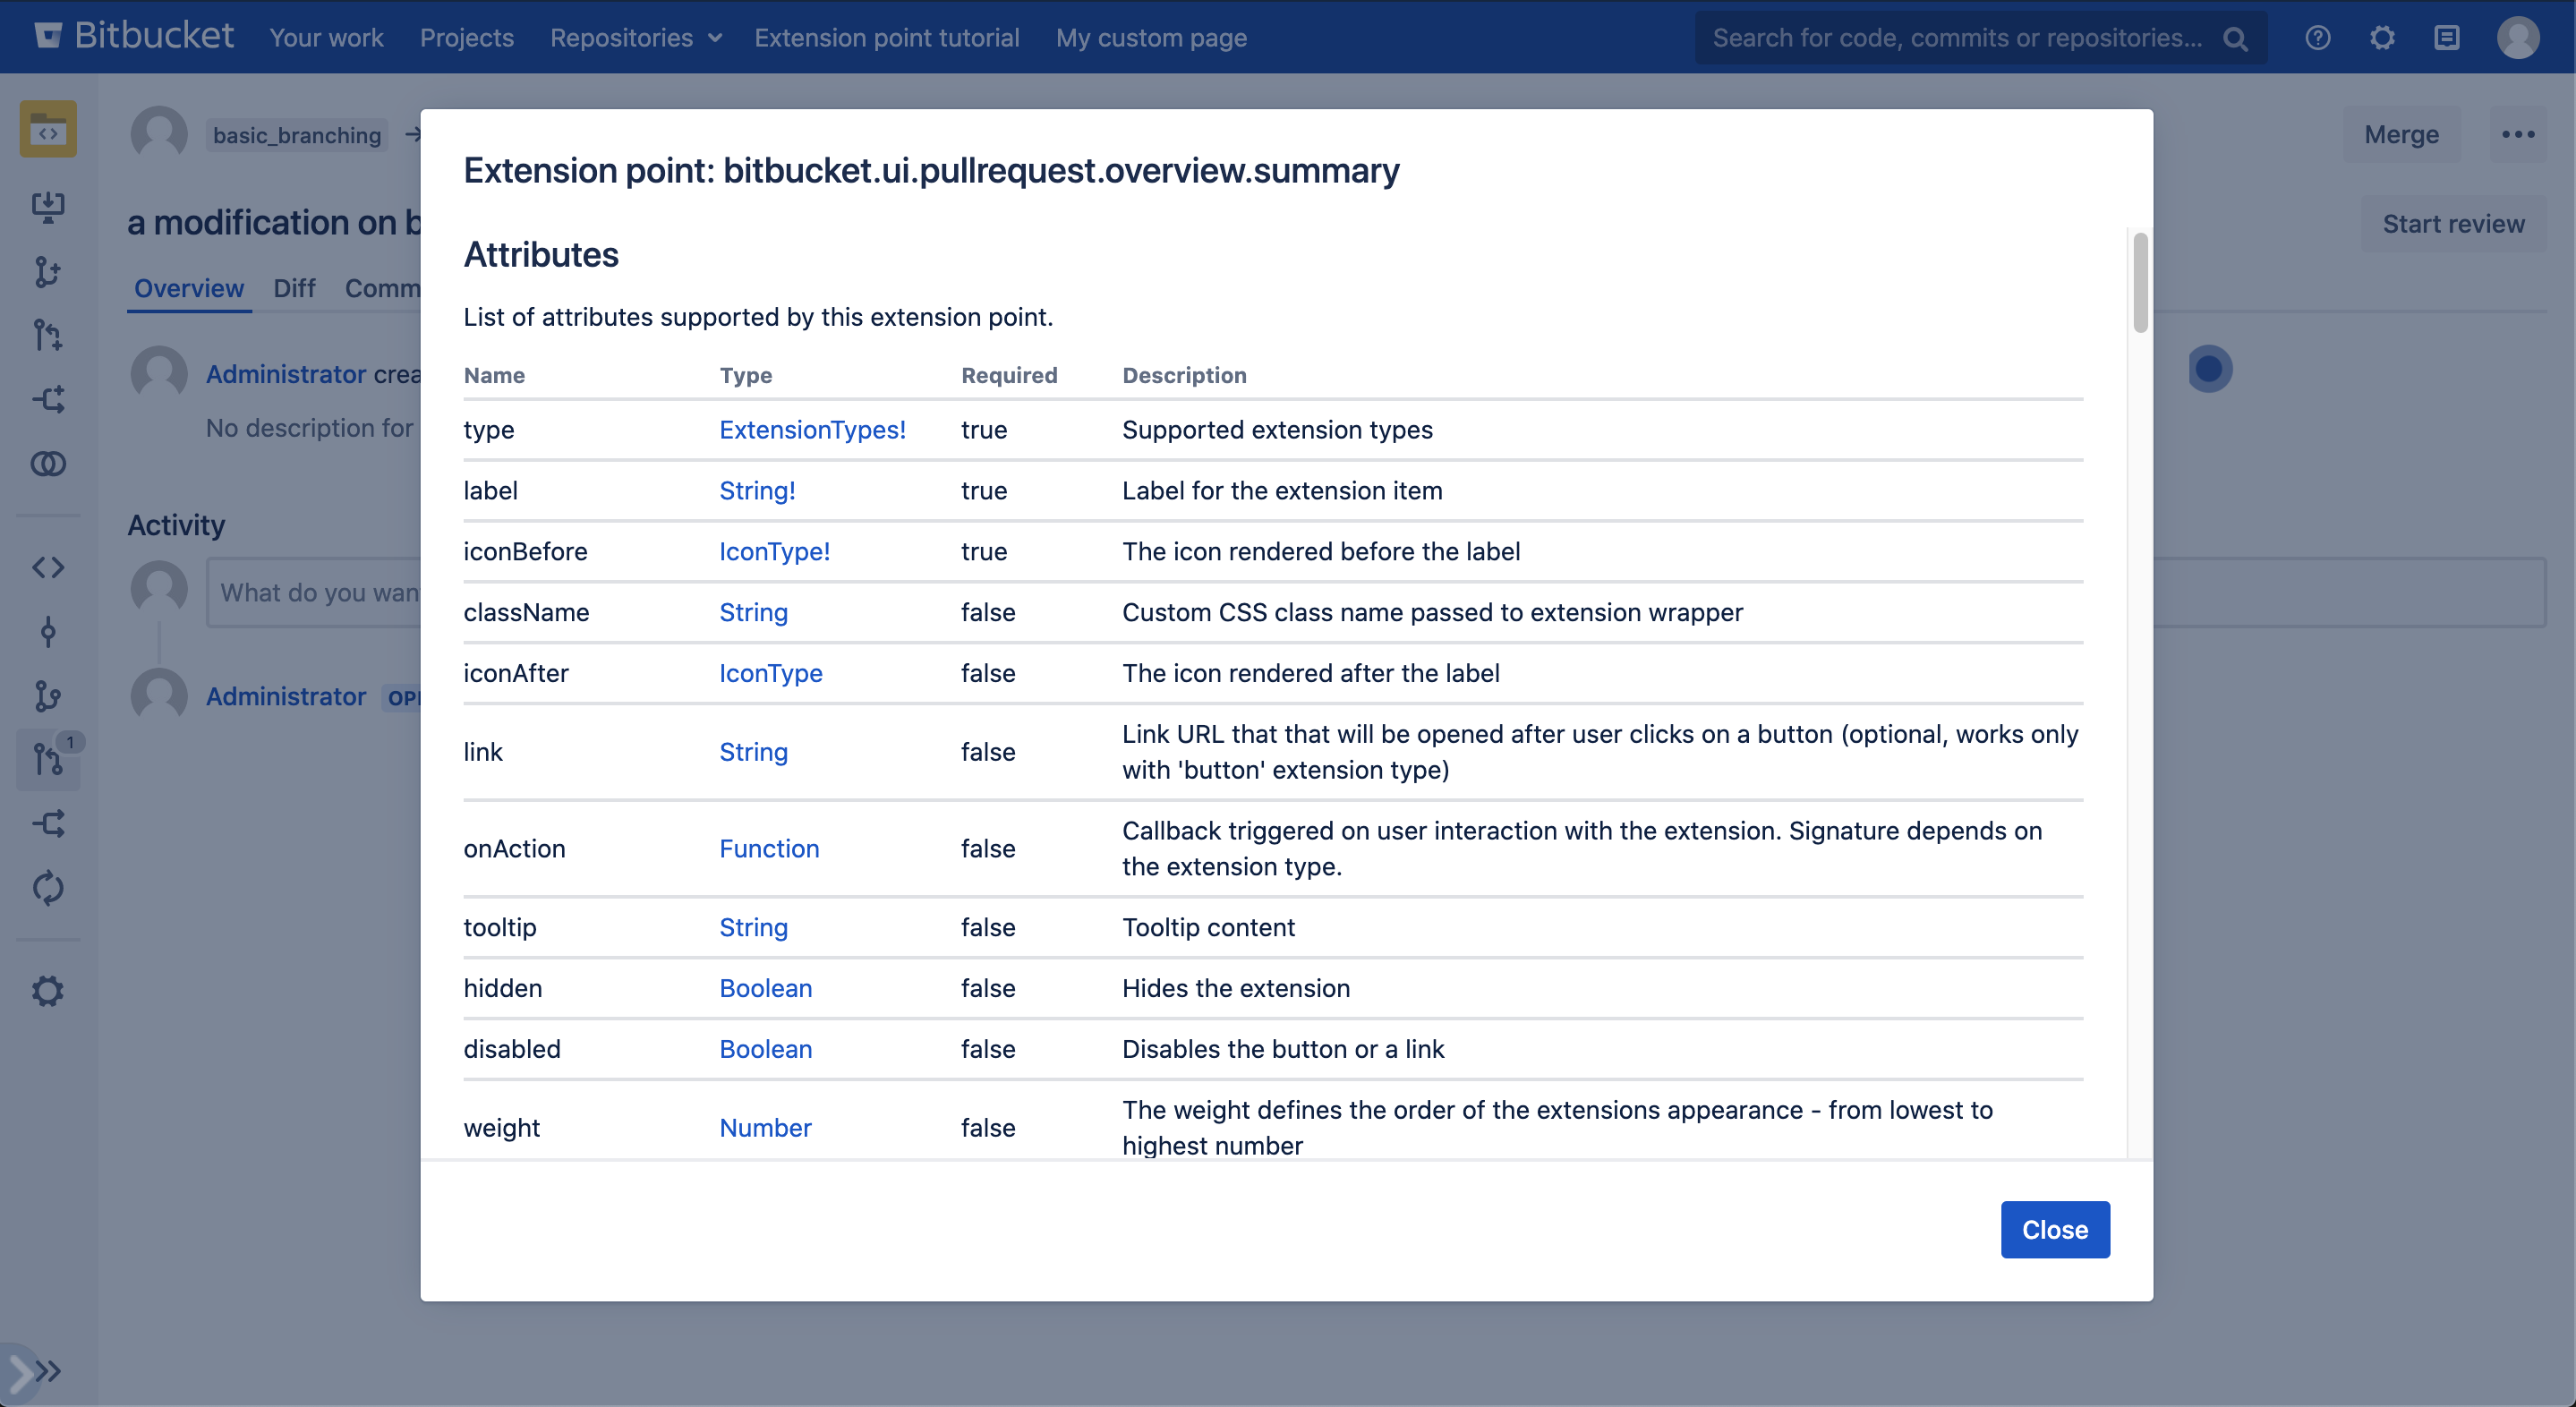Open Repository settings gear in sidebar

coord(48,991)
